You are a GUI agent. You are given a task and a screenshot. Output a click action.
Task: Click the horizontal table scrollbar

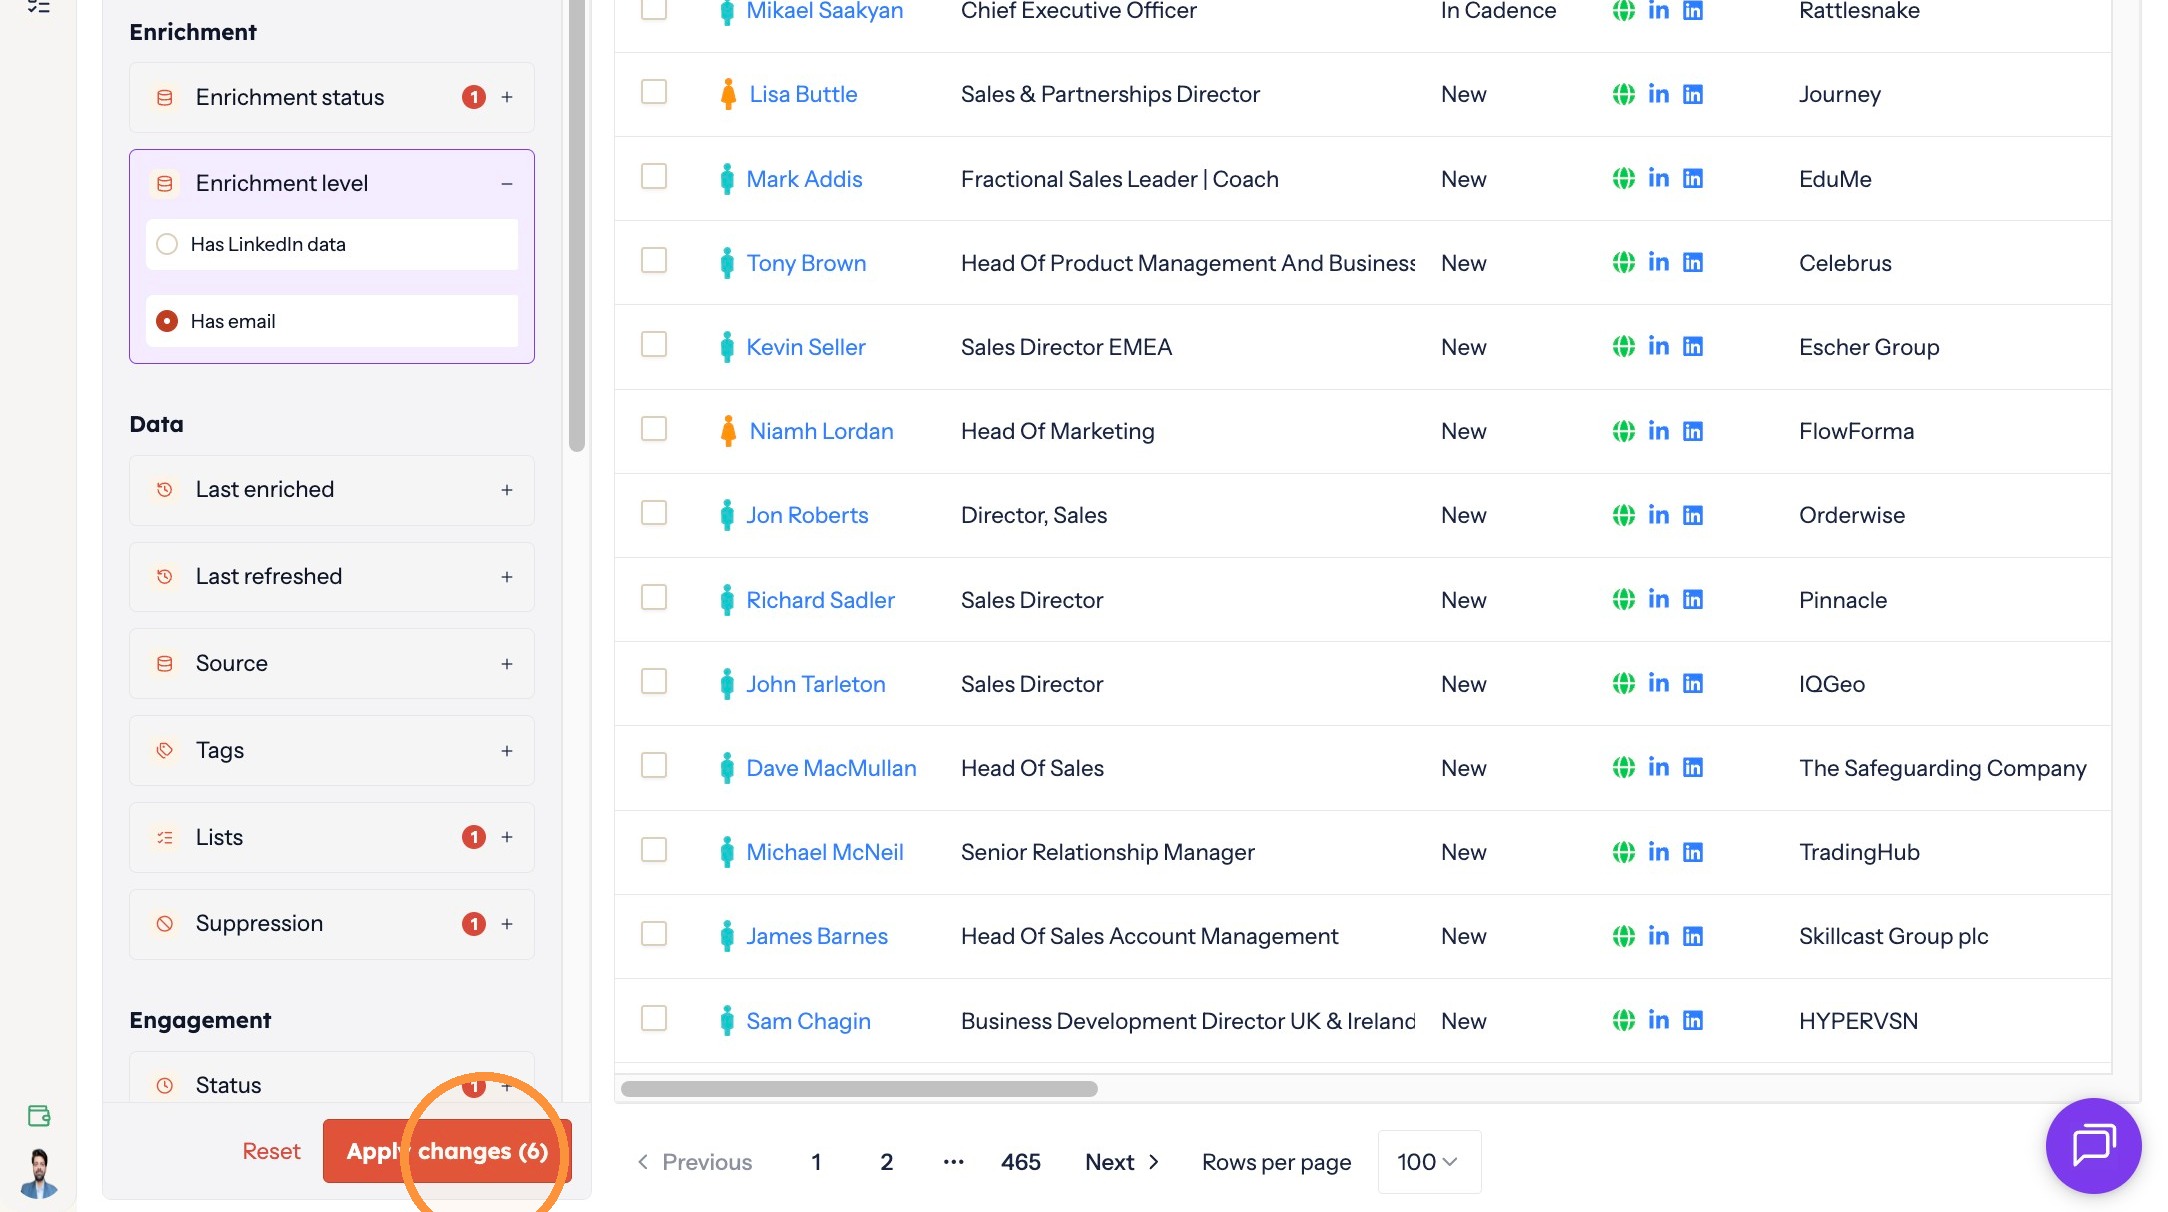coord(859,1088)
